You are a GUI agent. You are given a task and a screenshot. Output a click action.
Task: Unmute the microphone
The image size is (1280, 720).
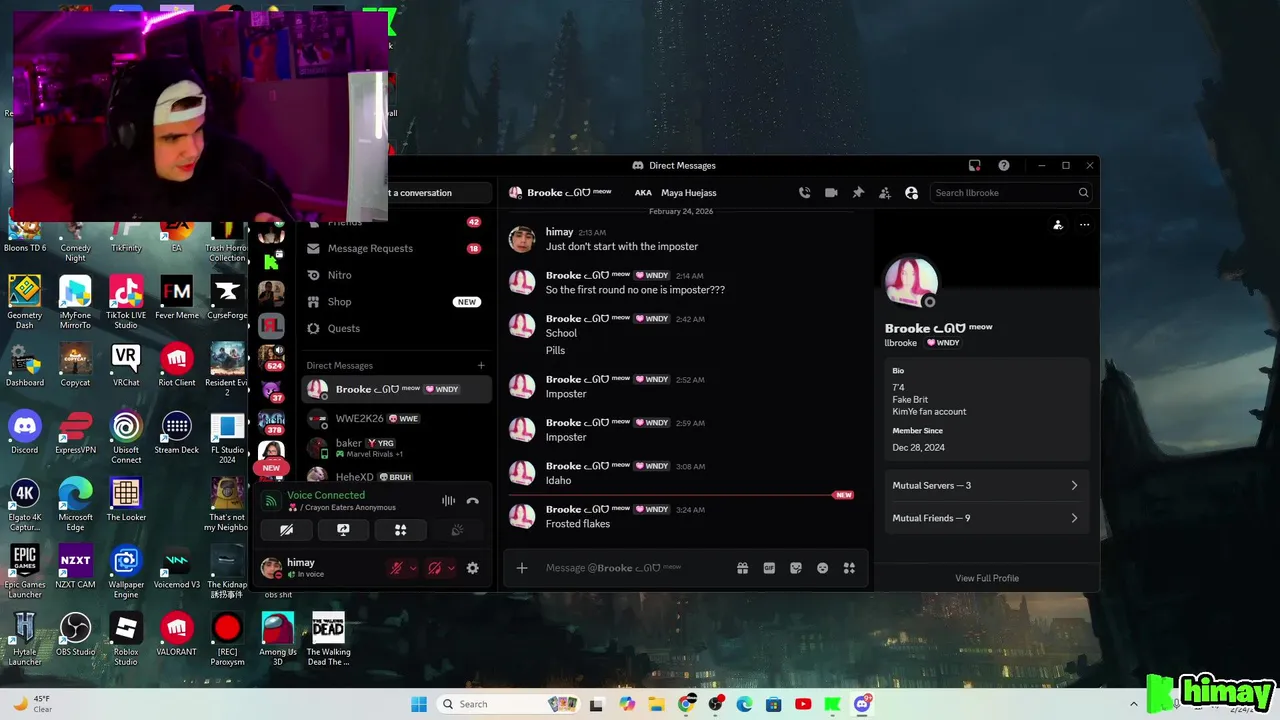pyautogui.click(x=396, y=568)
